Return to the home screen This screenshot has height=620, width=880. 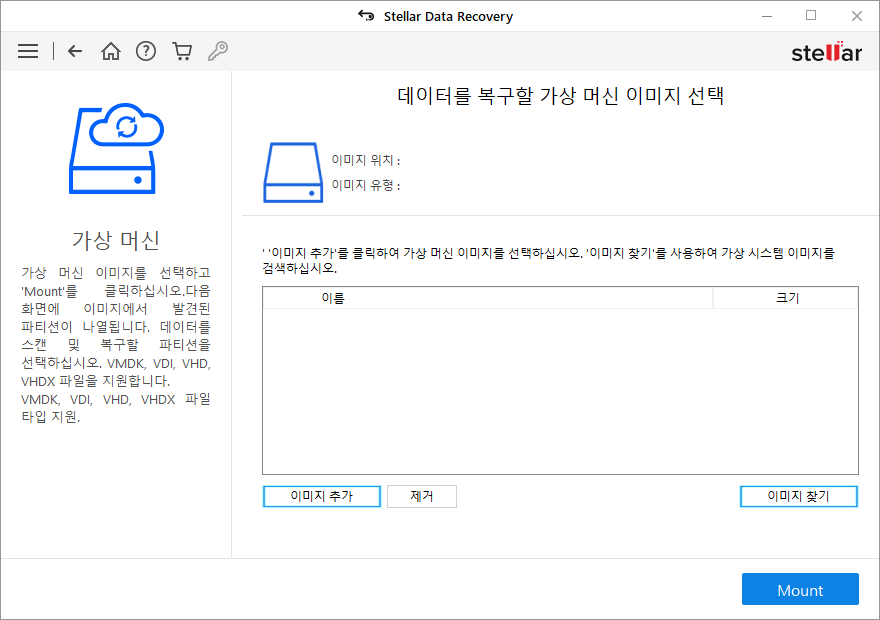point(111,51)
